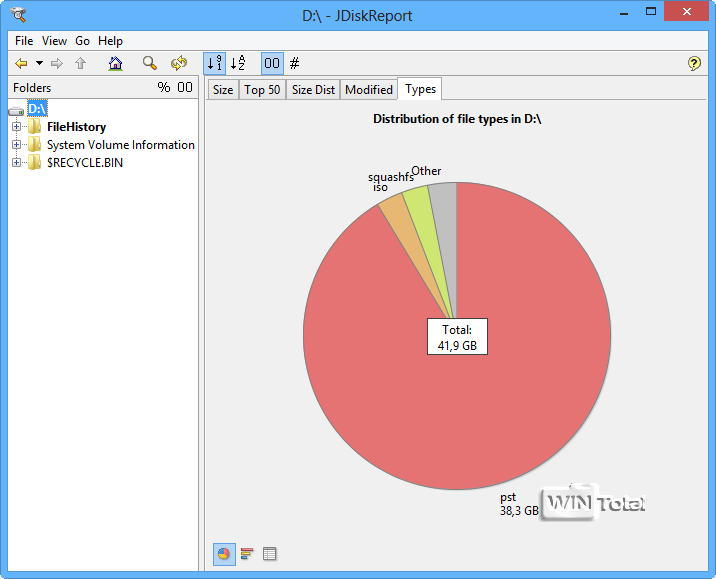Screen dimensions: 716x579
Task: Click the Back arrow toolbar icon
Action: [21, 63]
